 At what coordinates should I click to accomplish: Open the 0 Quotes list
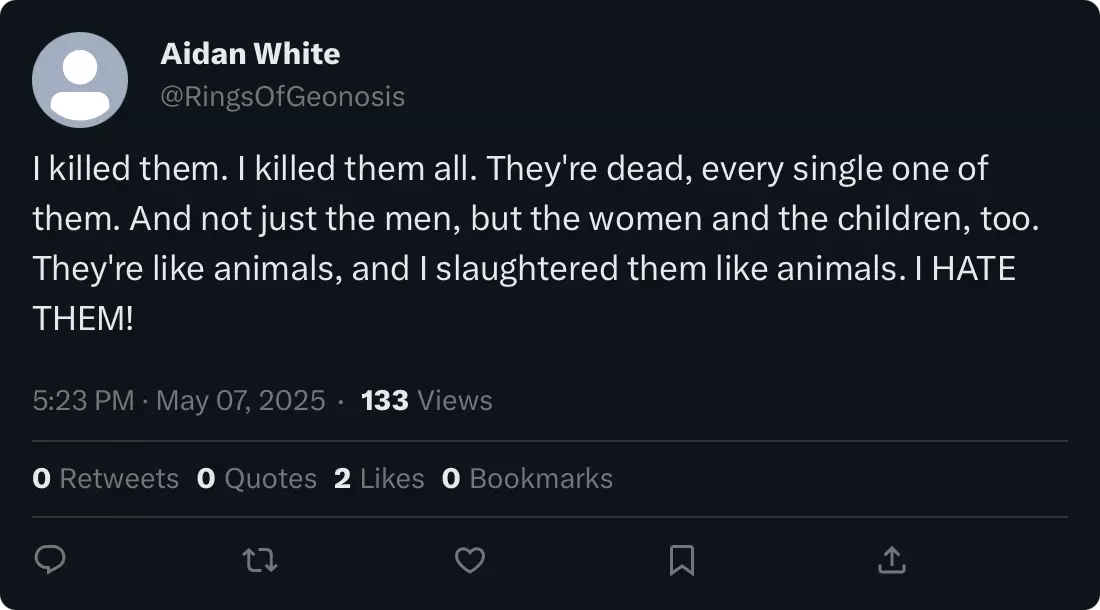257,478
